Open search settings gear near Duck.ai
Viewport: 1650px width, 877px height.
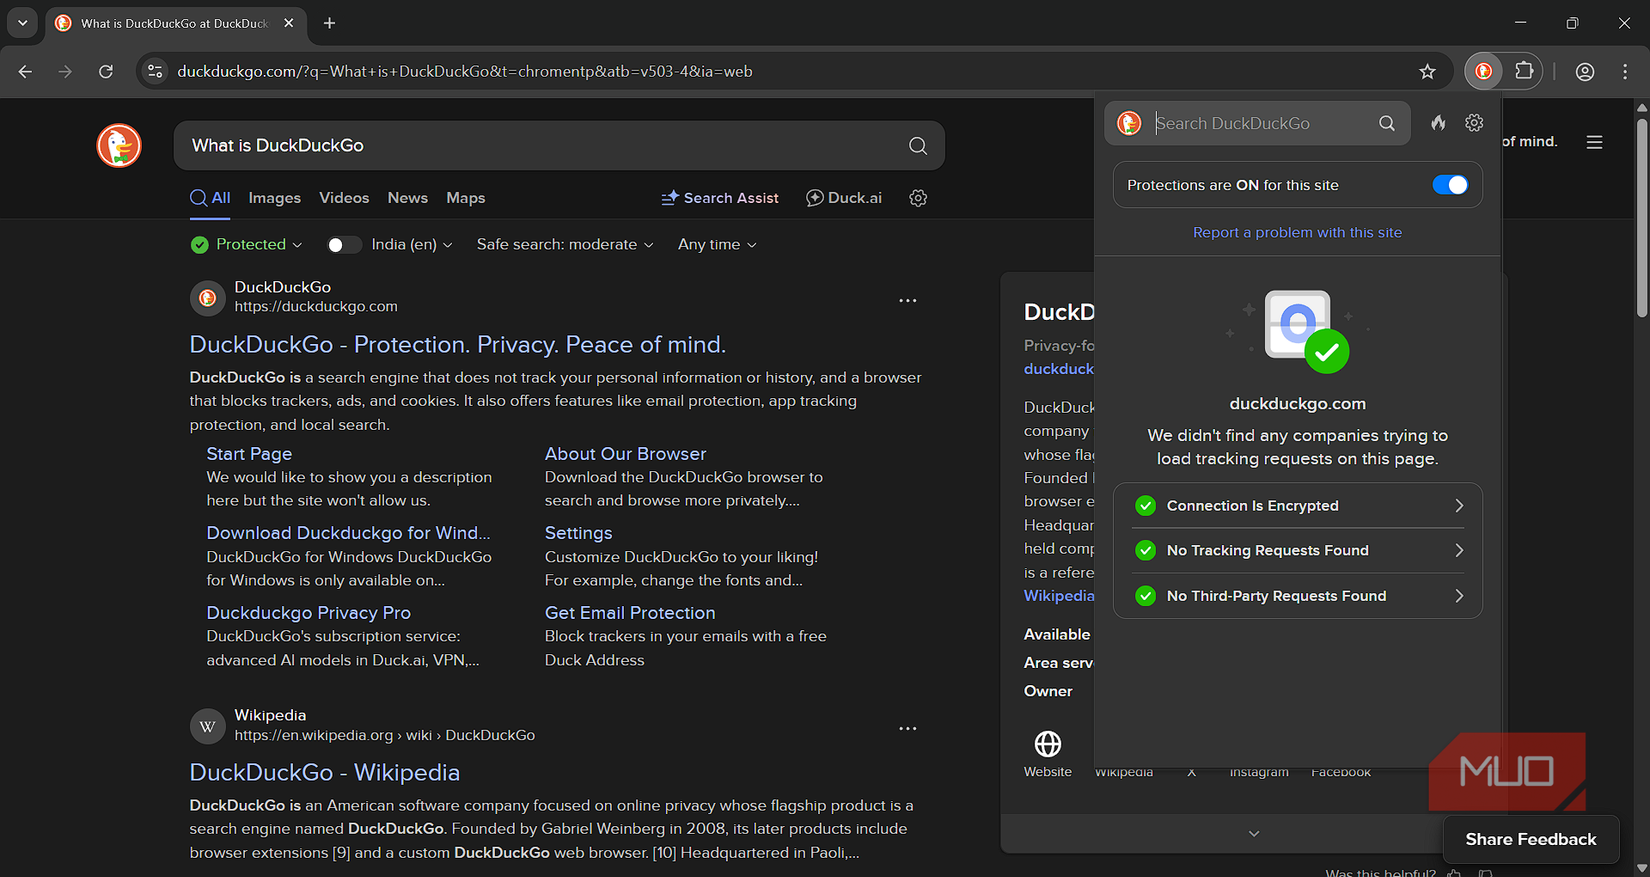[x=918, y=198]
